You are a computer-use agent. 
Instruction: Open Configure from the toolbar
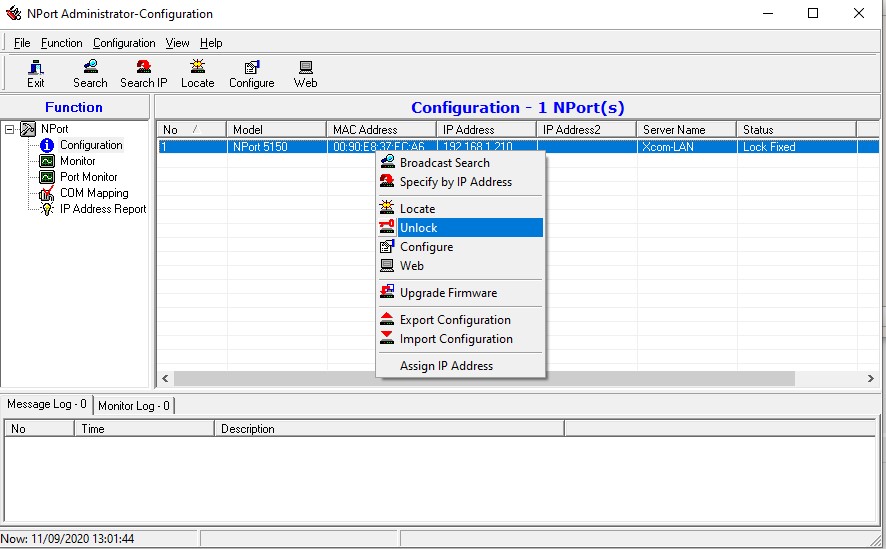click(251, 73)
